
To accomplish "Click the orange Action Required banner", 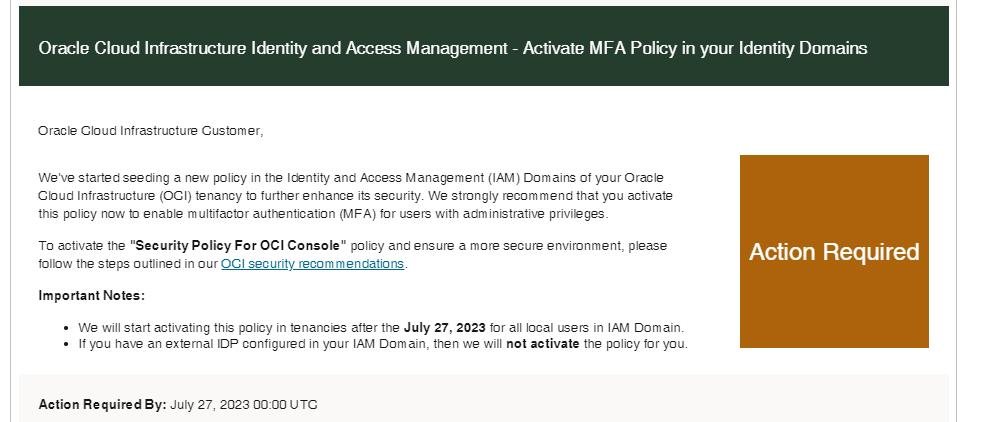I will pyautogui.click(x=834, y=252).
